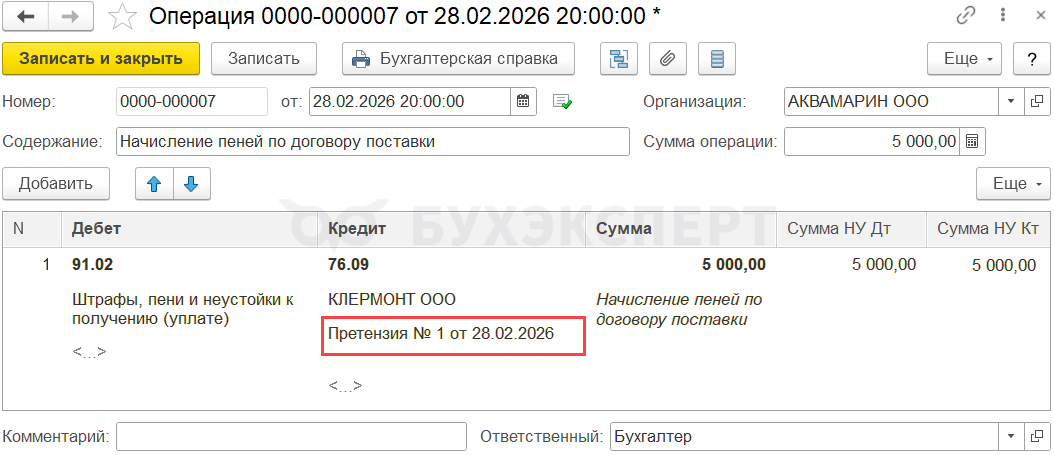The width and height of the screenshot is (1054, 455).
Task: Click the forward navigation arrow
Action: [71, 16]
